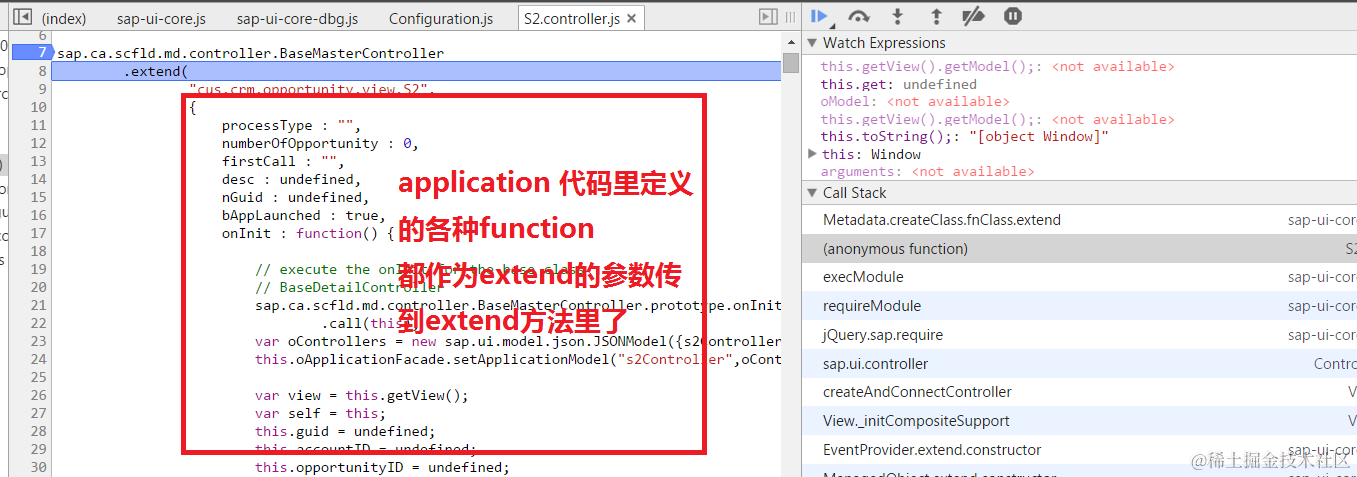The image size is (1357, 477).
Task: Click line number 7 breakpoint marker
Action: (31, 53)
